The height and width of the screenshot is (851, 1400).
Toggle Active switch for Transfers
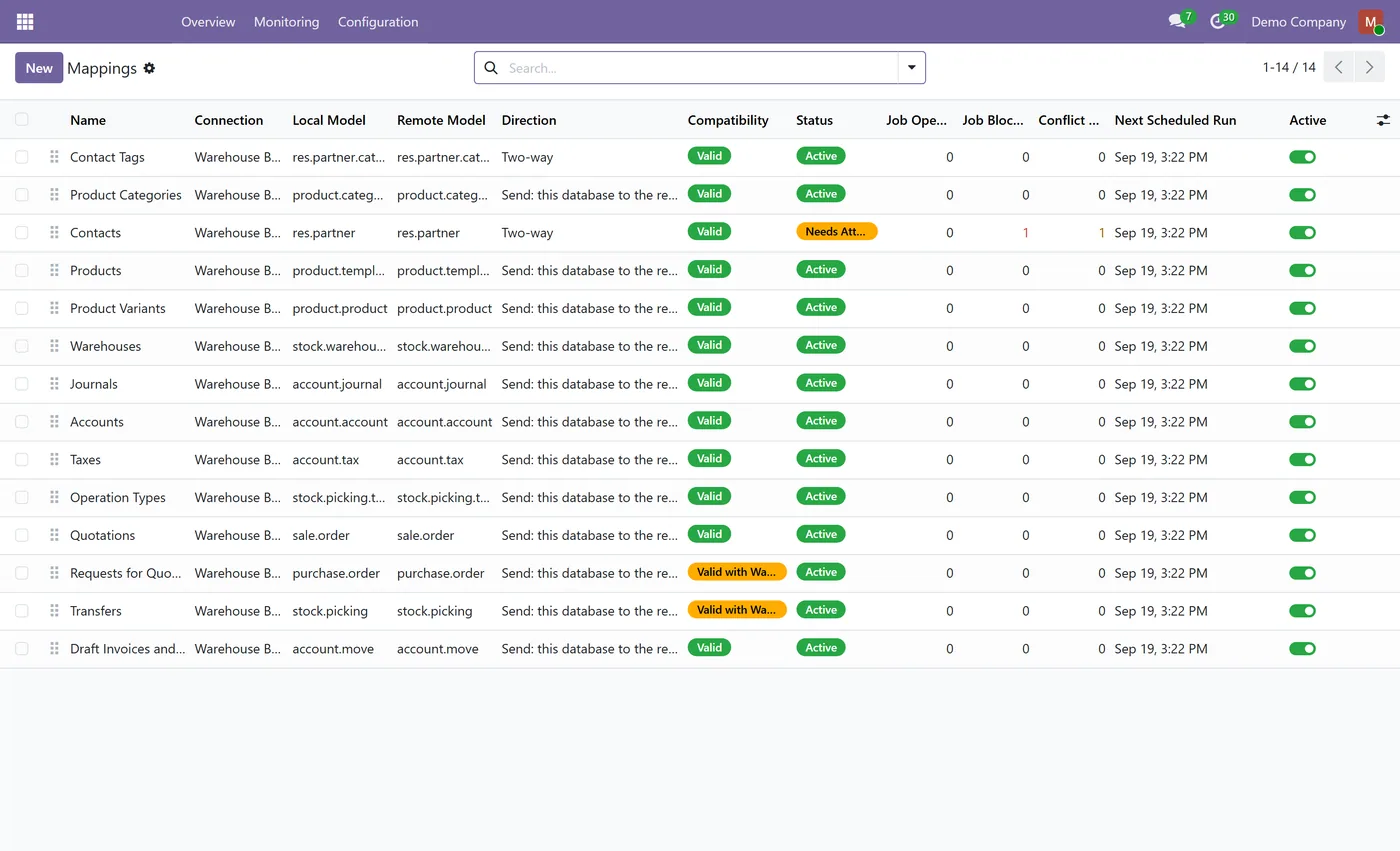point(1302,611)
